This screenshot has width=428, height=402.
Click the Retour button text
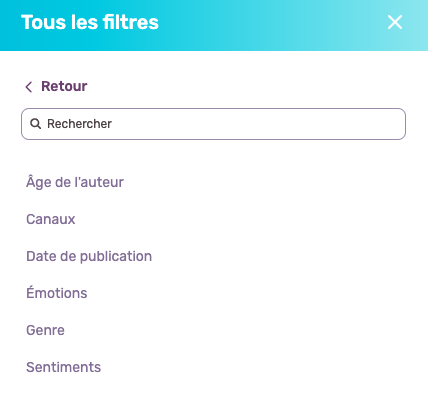[64, 86]
